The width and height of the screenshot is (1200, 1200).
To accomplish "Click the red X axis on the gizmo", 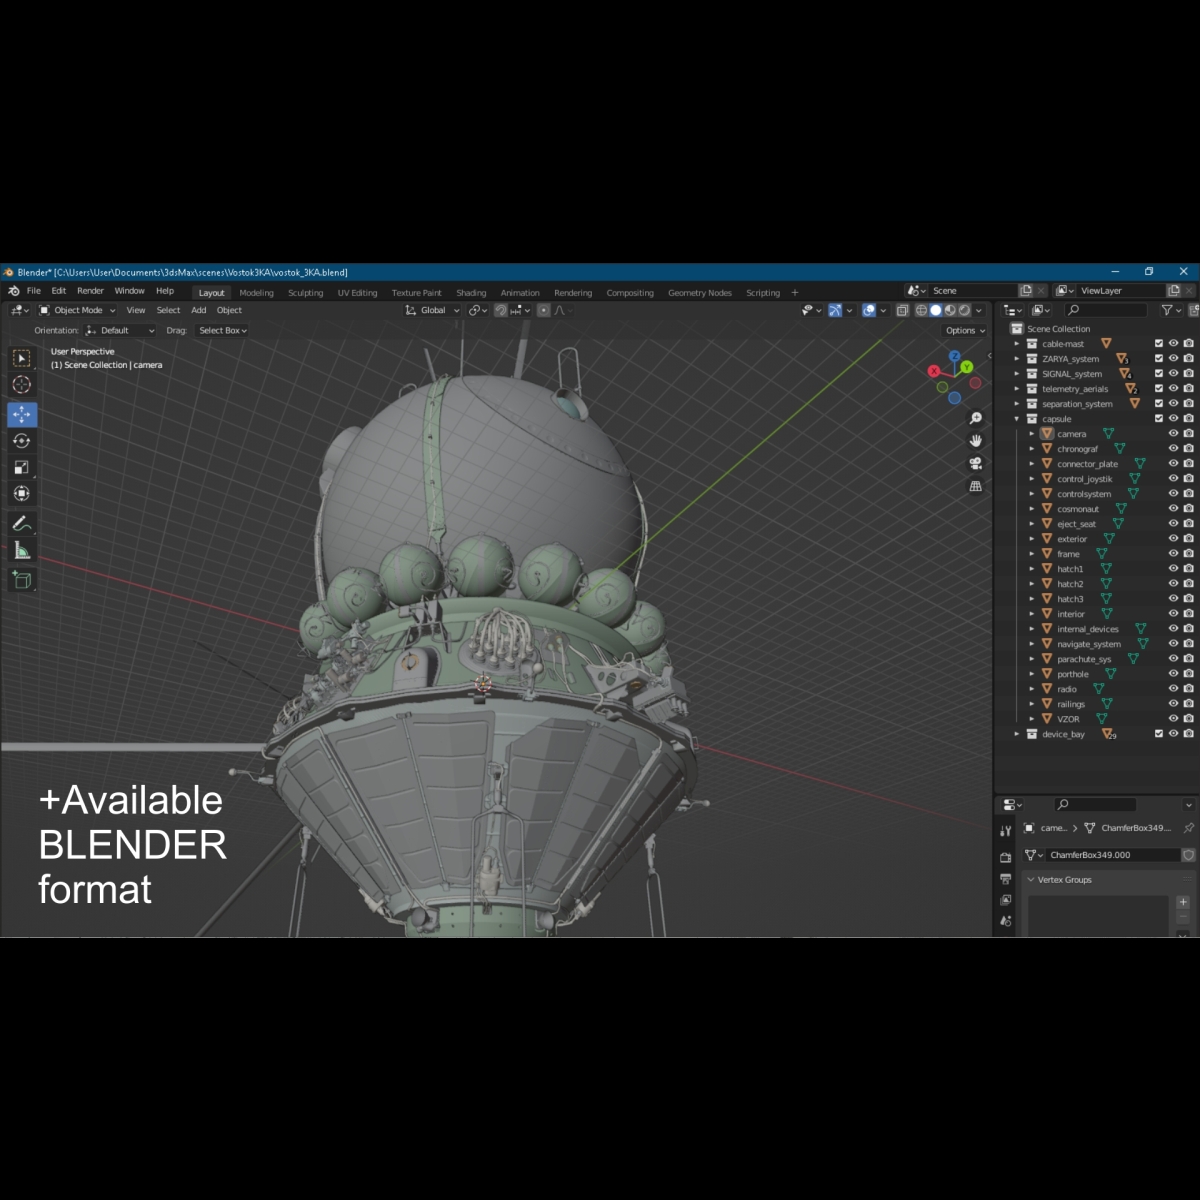I will click(934, 371).
